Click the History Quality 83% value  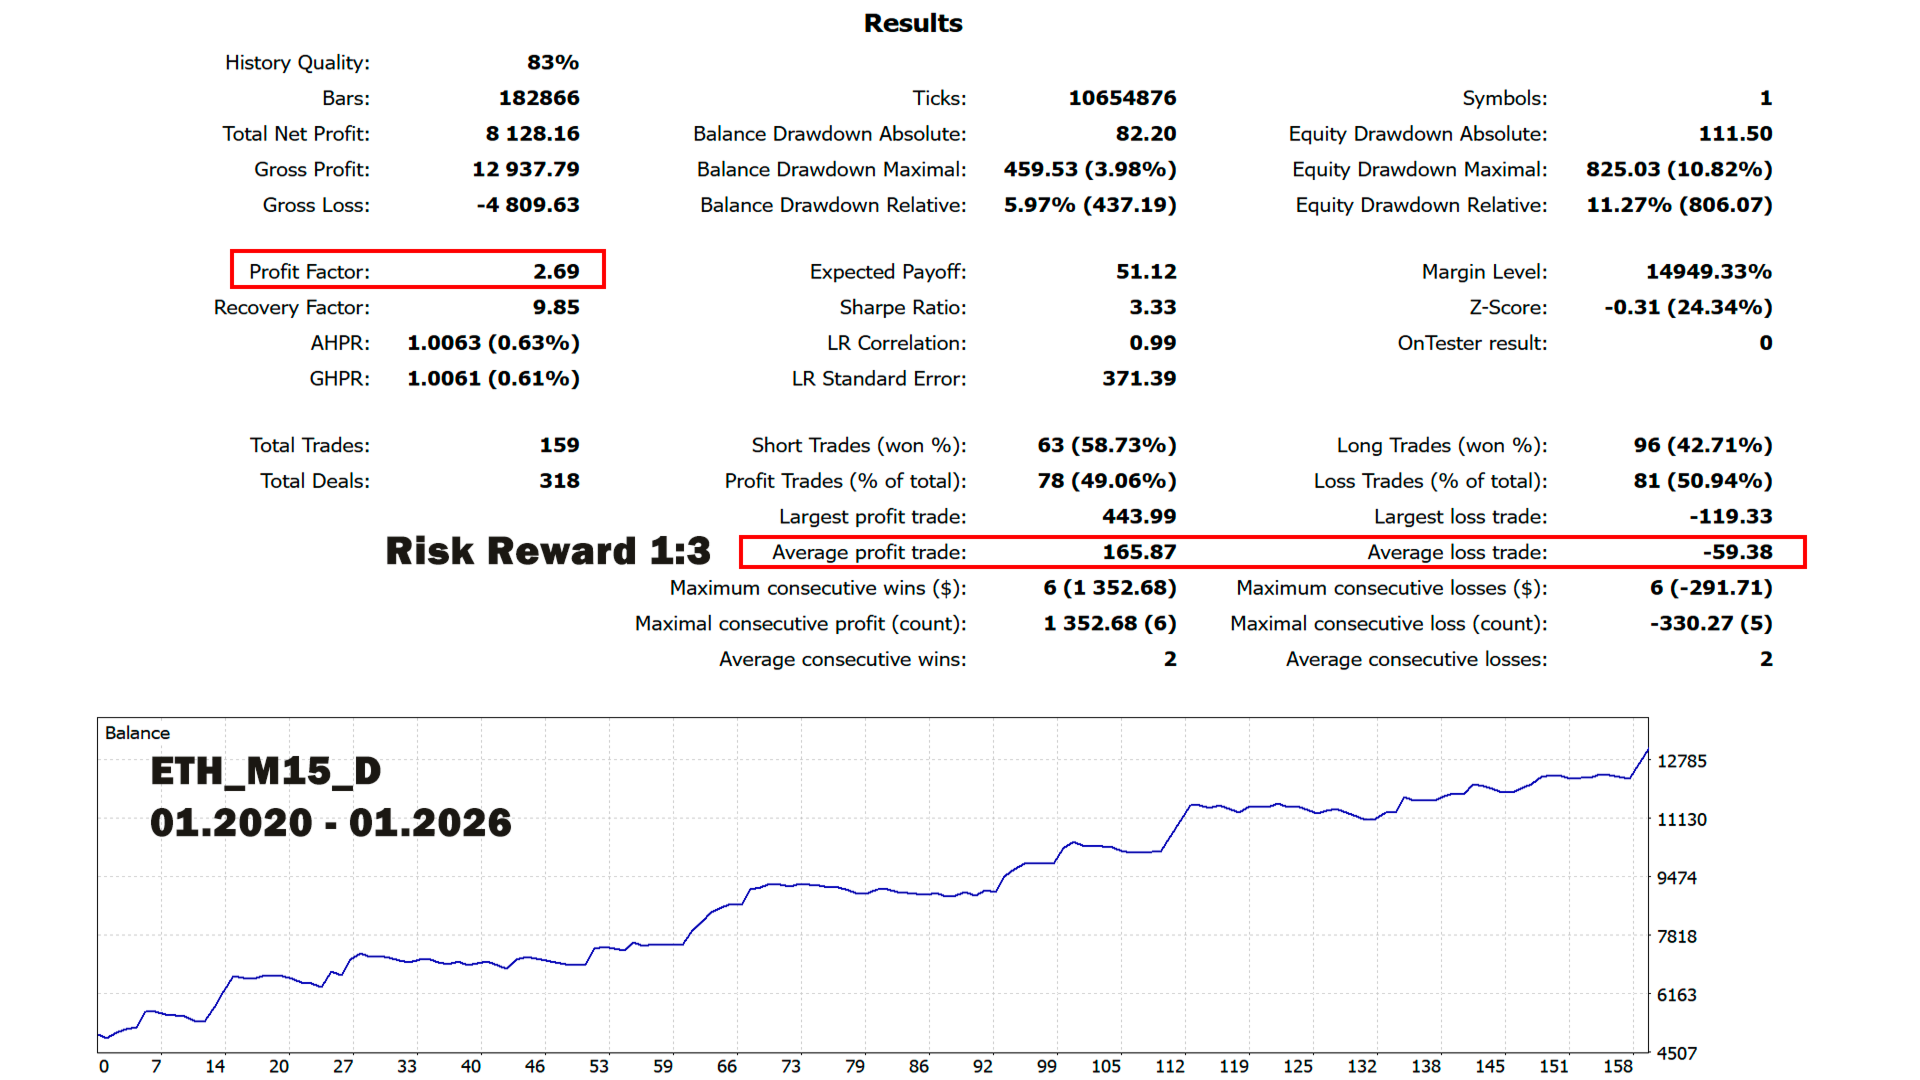click(553, 63)
